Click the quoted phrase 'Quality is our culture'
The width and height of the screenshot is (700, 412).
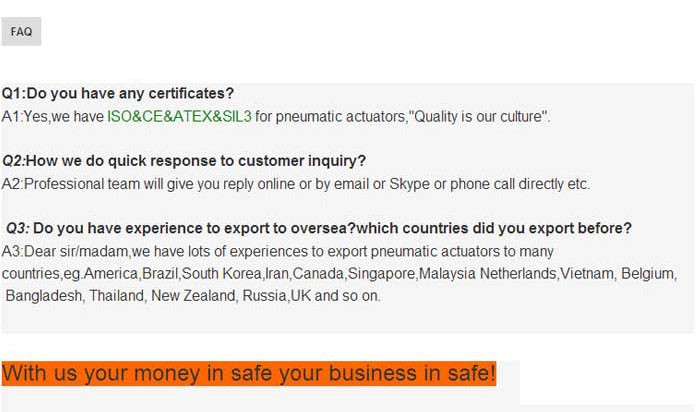point(479,117)
